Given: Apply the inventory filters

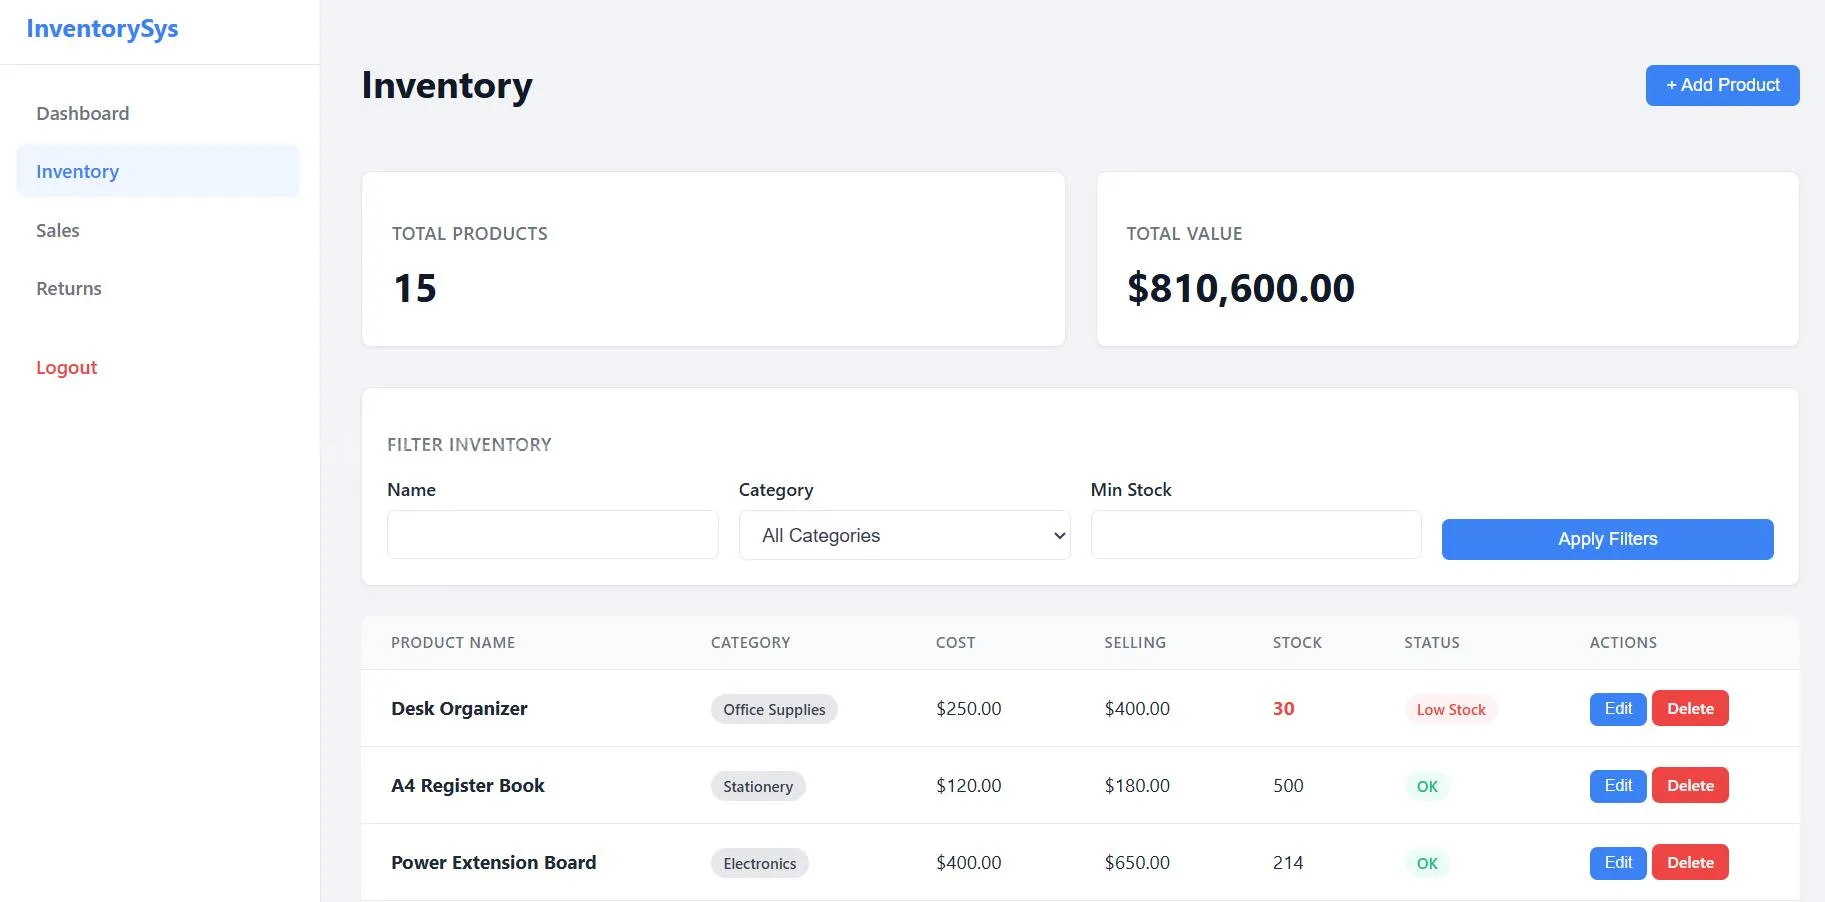Looking at the screenshot, I should (1607, 539).
